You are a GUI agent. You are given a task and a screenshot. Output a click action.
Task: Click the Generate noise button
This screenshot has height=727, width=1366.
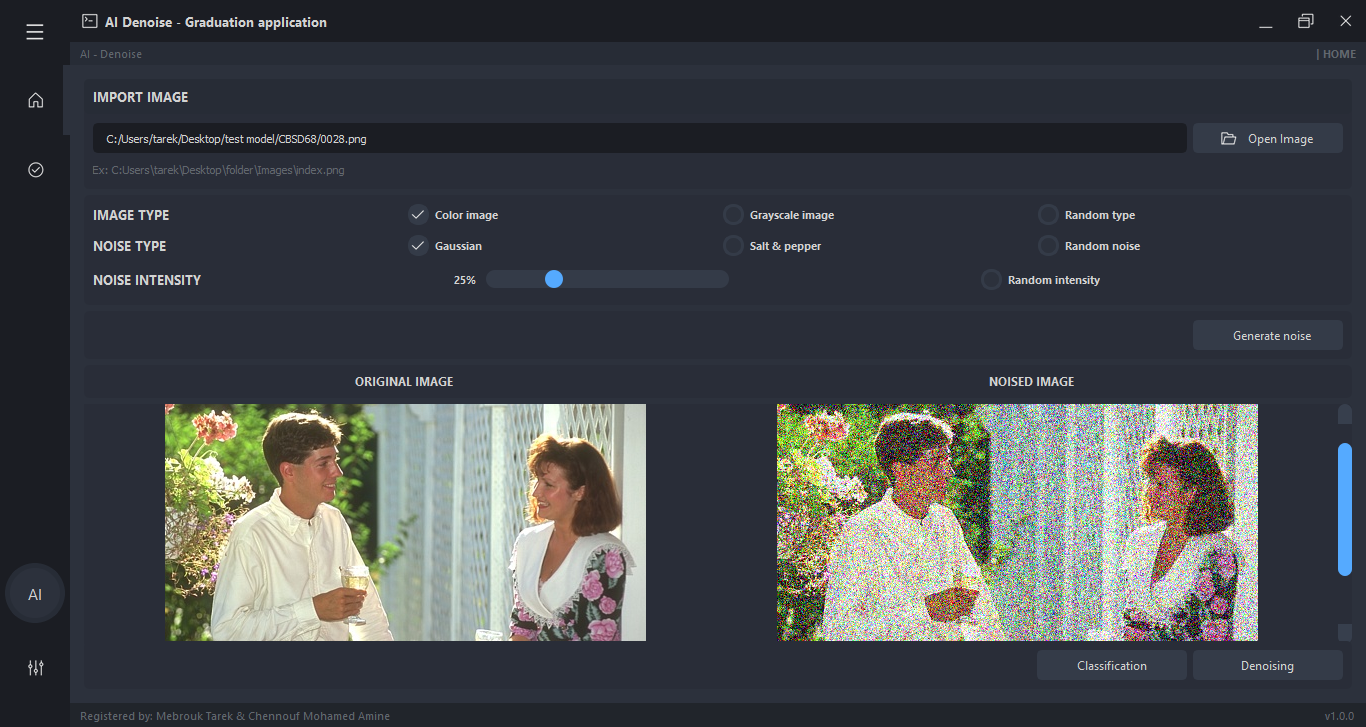coord(1268,335)
